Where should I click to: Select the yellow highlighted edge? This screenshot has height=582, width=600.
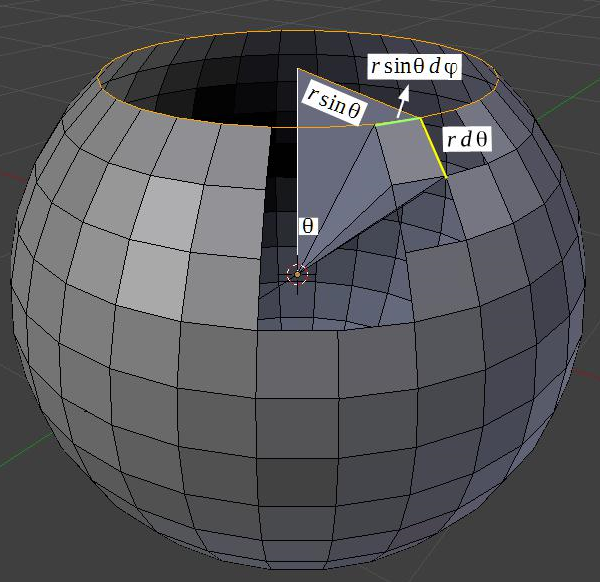pyautogui.click(x=433, y=149)
